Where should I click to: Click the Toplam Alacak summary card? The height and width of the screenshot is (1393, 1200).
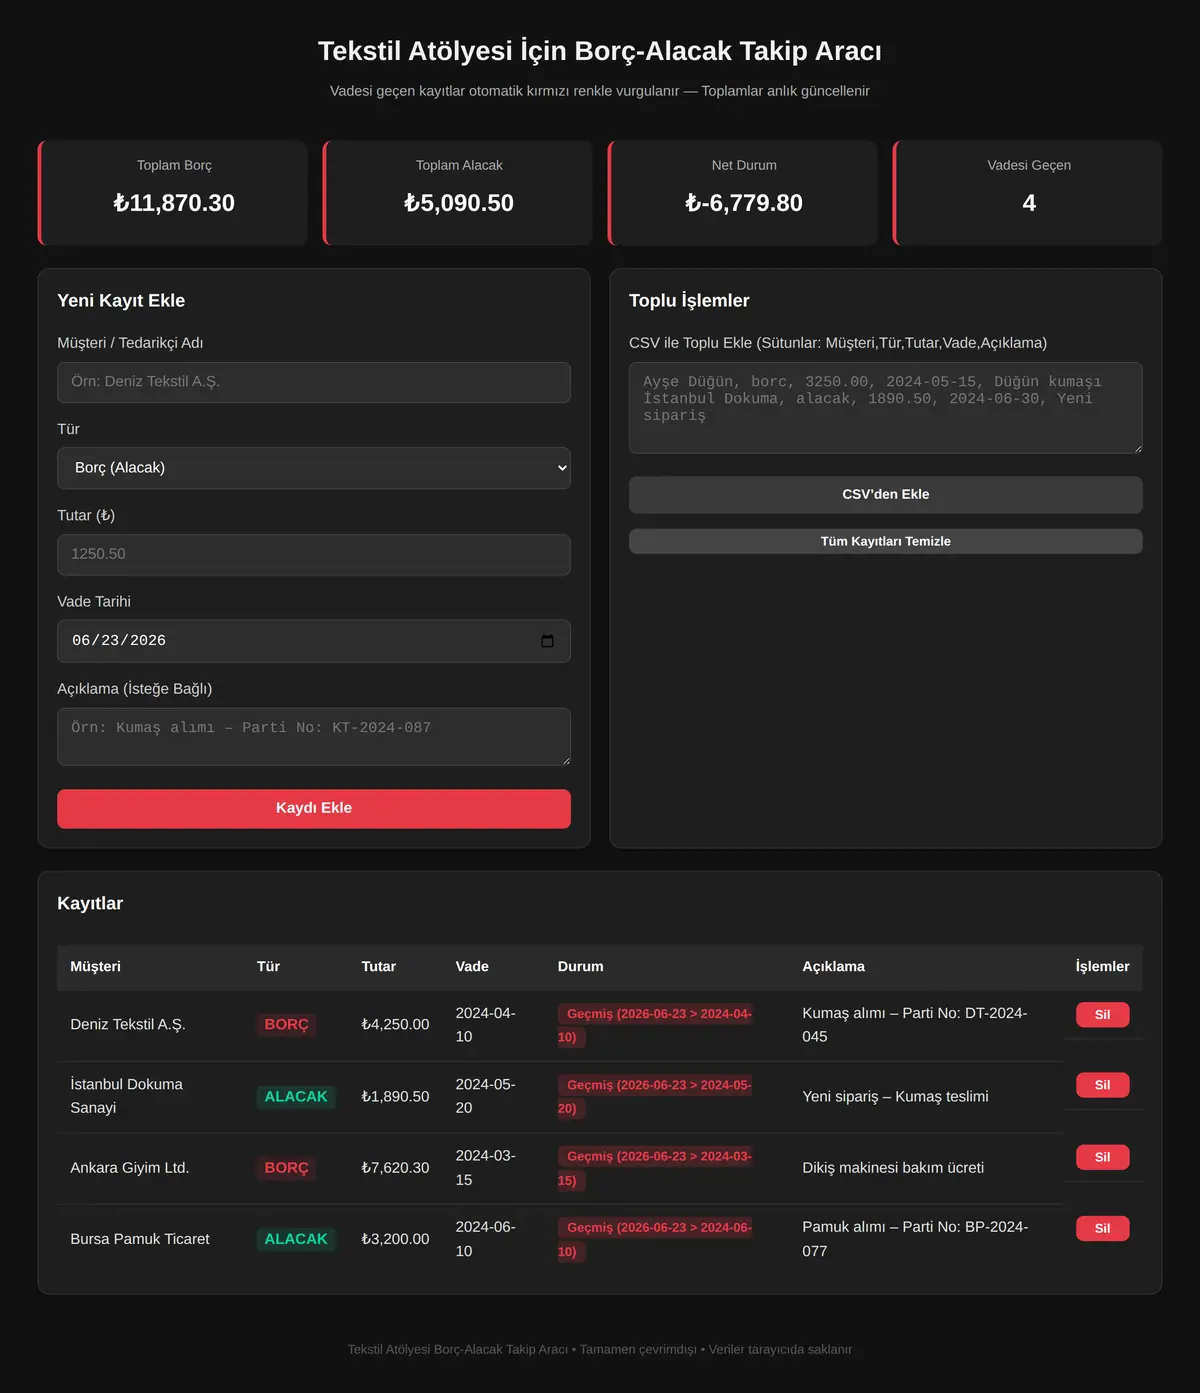click(458, 193)
